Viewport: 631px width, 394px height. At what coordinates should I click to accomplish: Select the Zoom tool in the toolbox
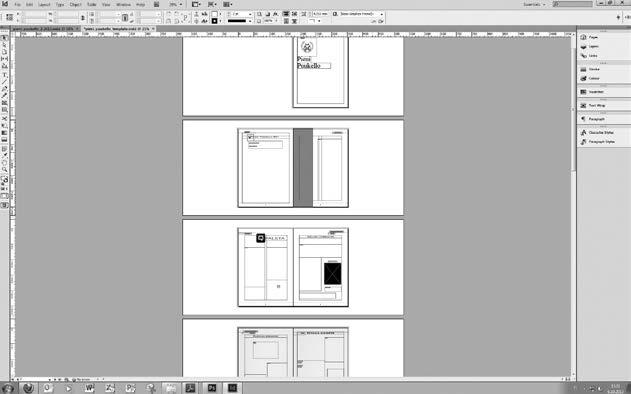tap(4, 170)
